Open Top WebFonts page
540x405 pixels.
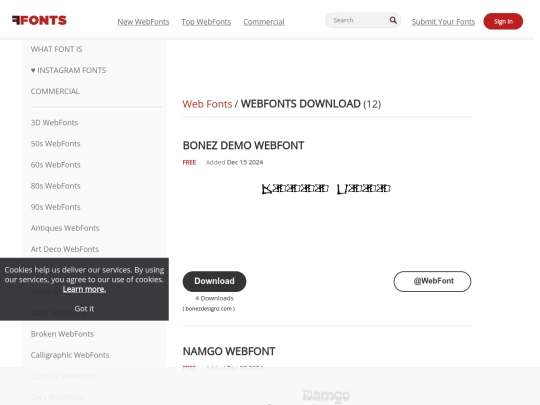[206, 22]
